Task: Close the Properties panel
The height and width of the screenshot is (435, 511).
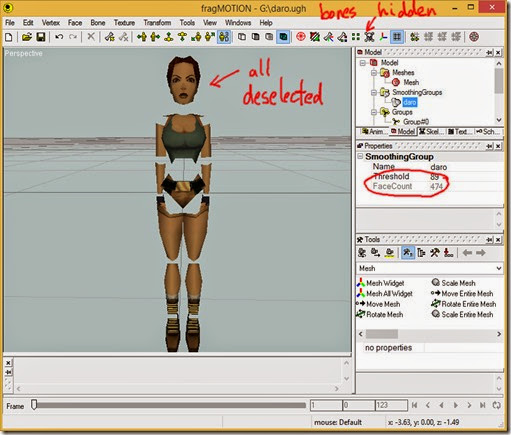Action: 498,146
